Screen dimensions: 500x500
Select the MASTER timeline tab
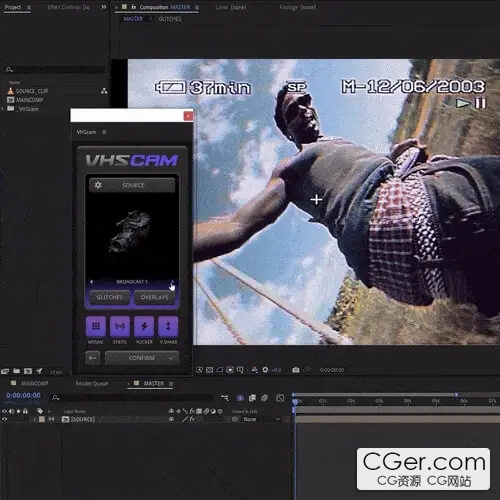[x=154, y=383]
